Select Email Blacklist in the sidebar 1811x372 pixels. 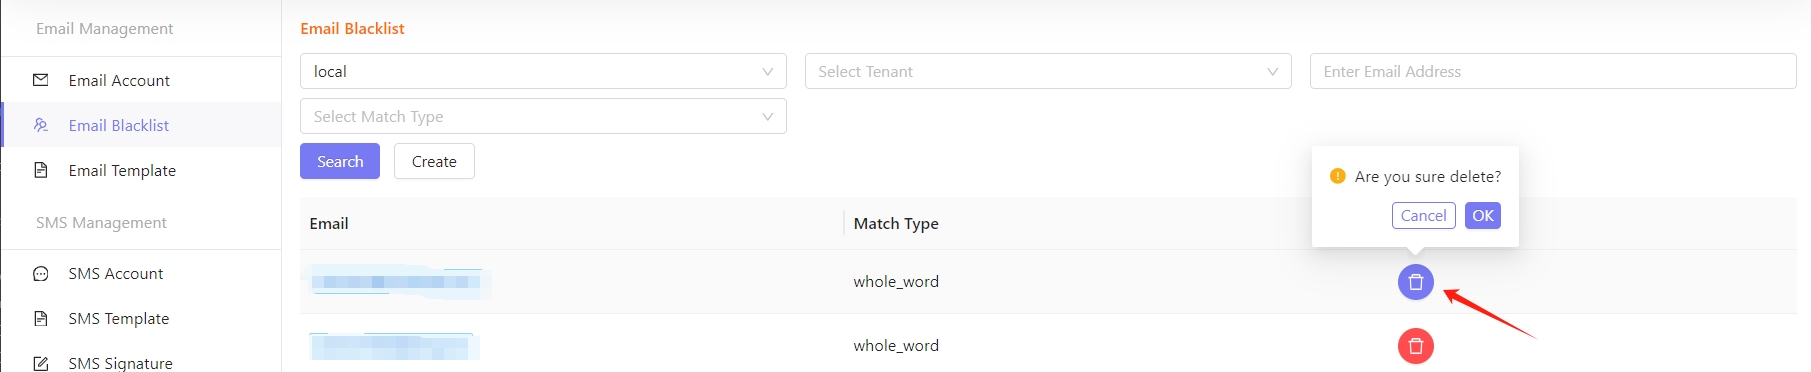141,125
